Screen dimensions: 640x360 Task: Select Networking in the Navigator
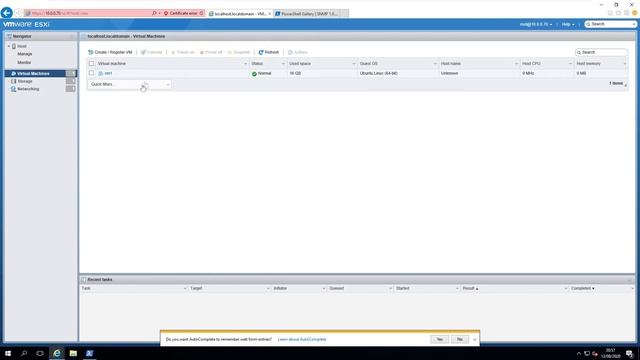(28, 89)
